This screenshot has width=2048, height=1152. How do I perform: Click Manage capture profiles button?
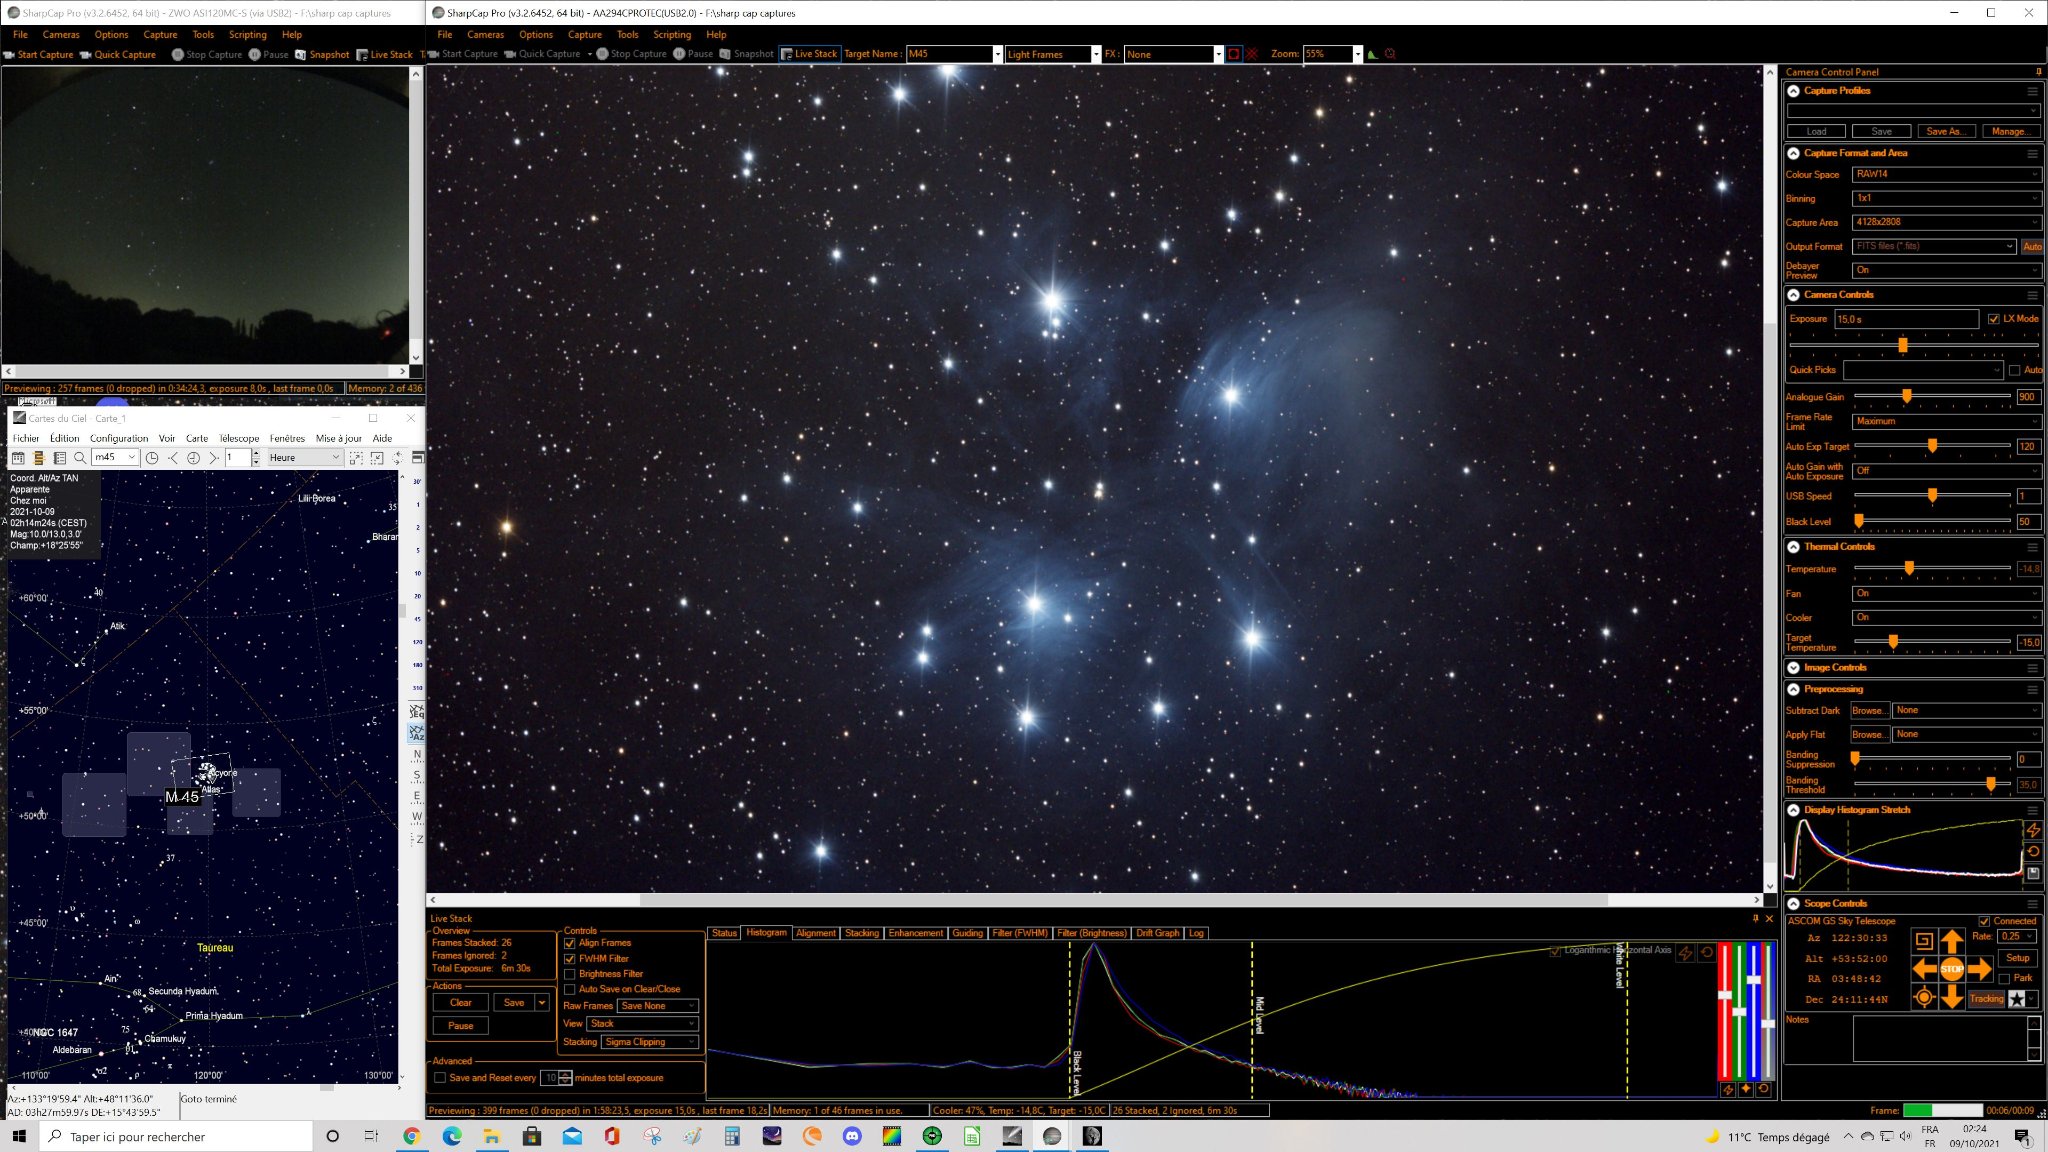2010,131
